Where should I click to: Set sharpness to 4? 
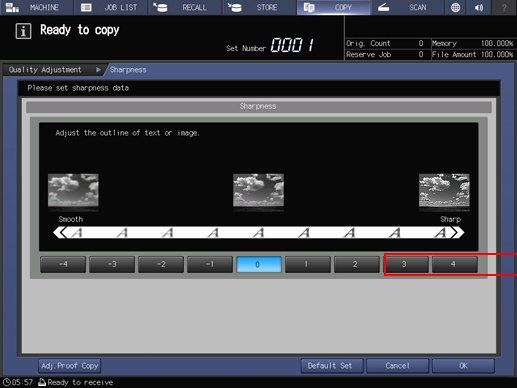[x=455, y=264]
